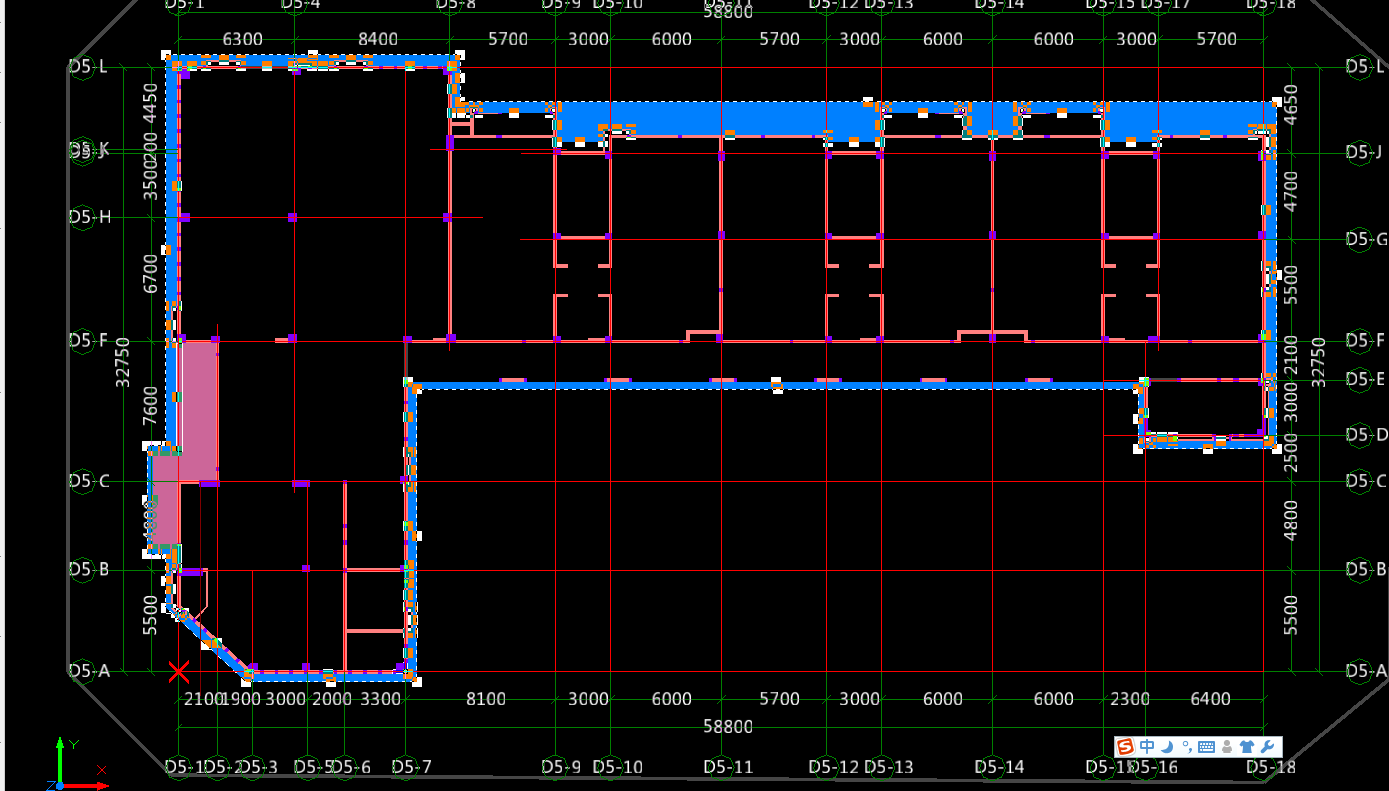This screenshot has width=1389, height=791.
Task: Select the 2000 dimension text
Action: pos(332,699)
